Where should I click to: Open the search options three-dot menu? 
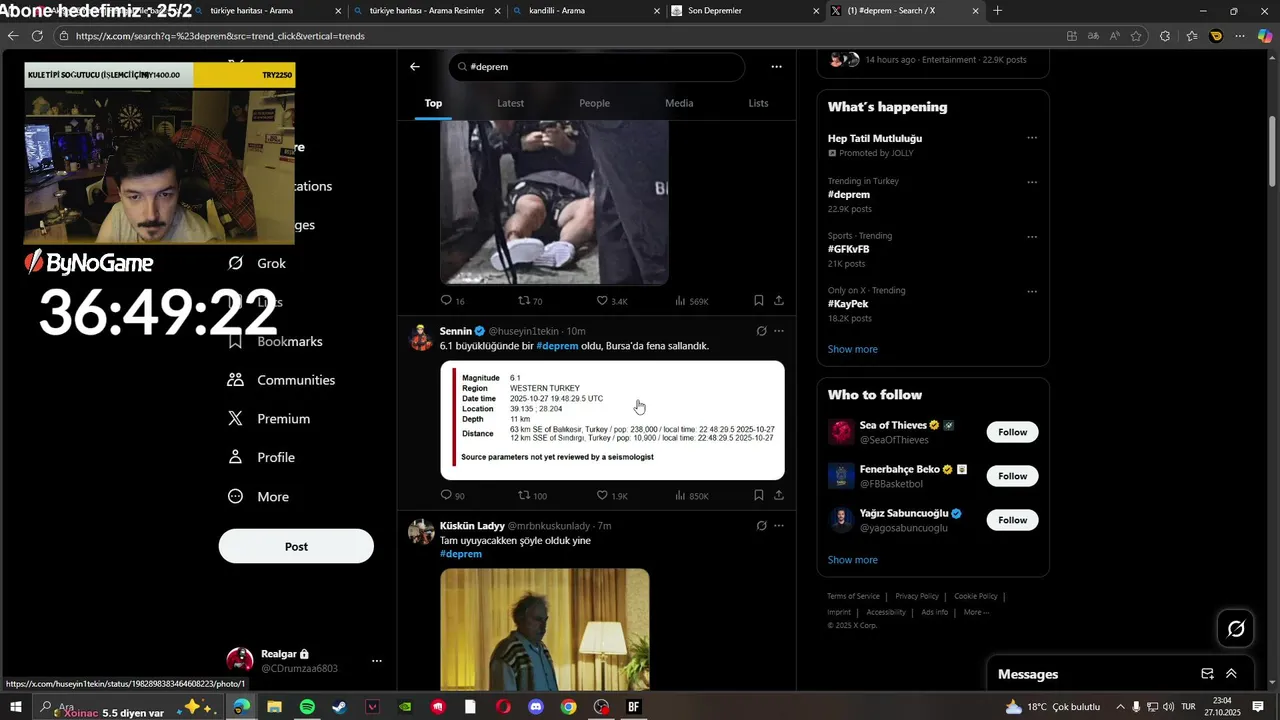coord(776,67)
